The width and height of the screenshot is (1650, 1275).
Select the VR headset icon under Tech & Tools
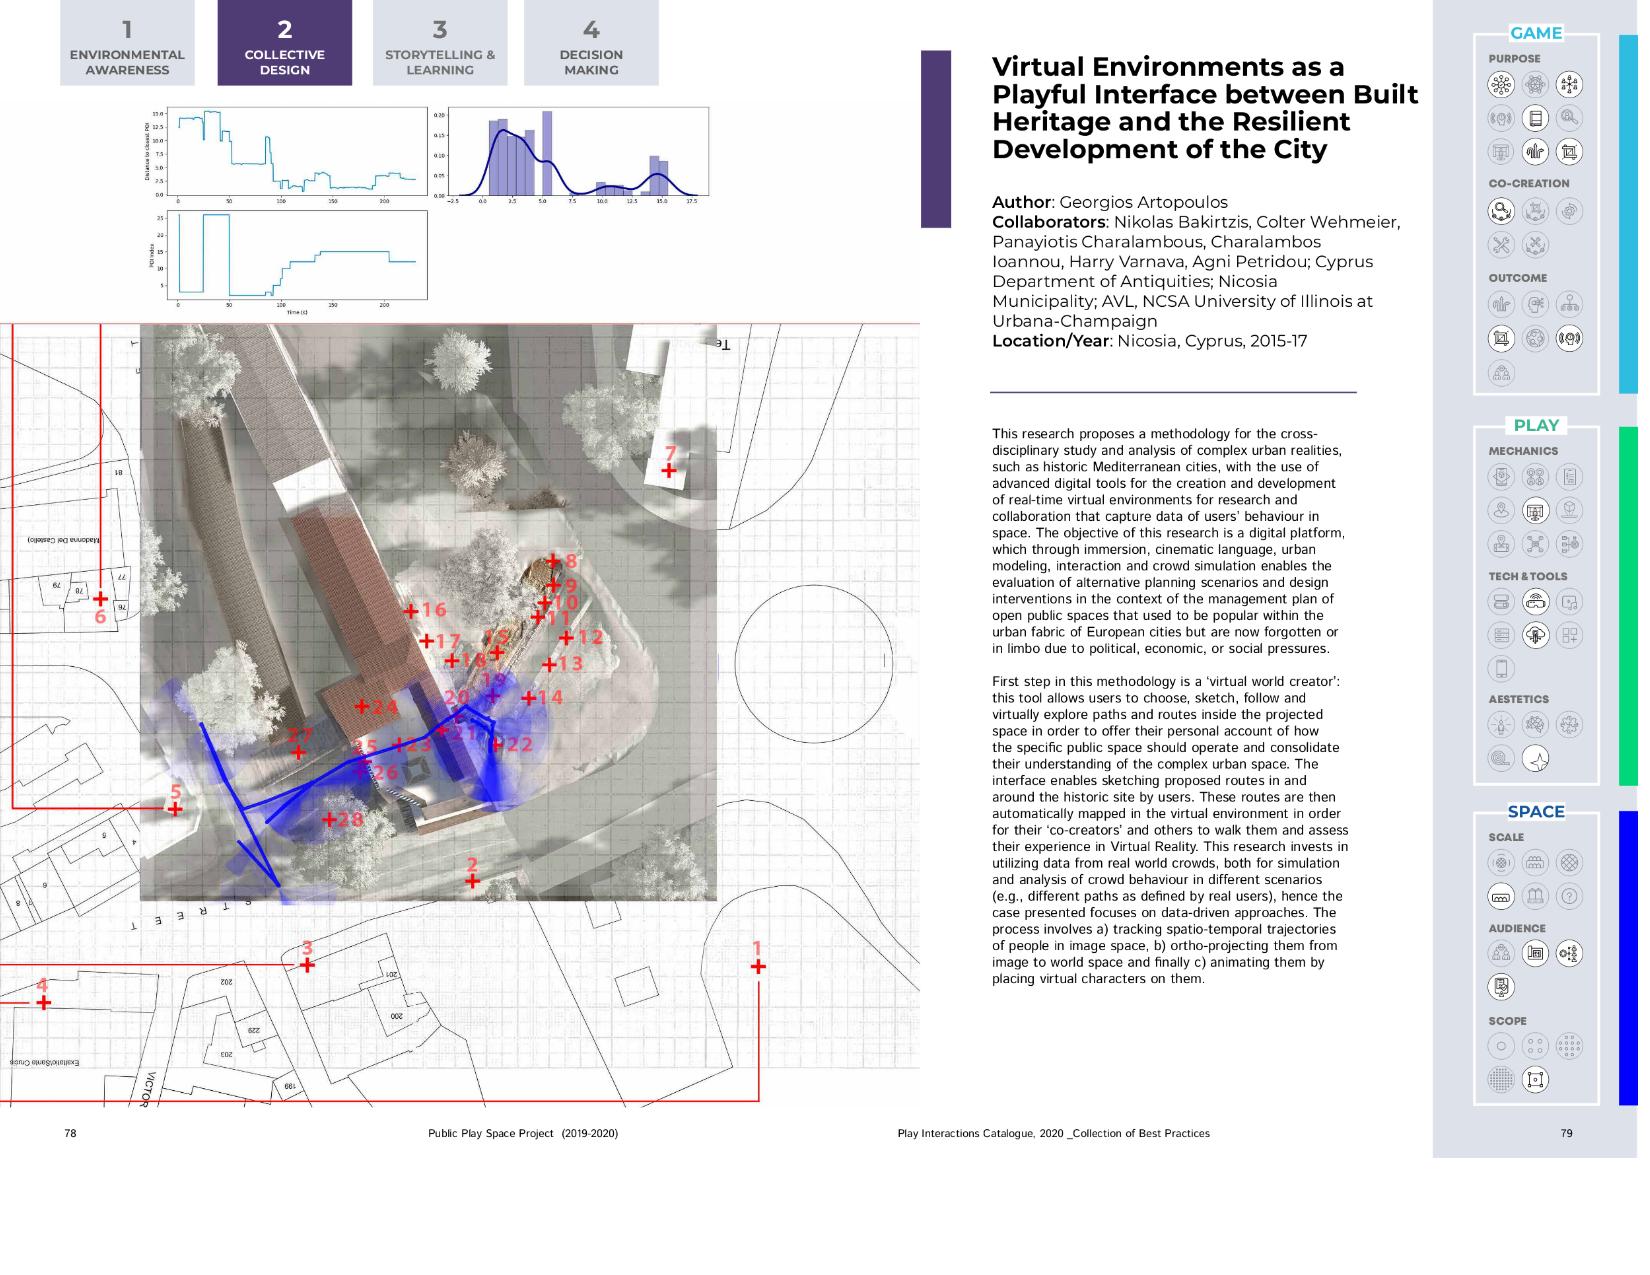tap(1535, 602)
